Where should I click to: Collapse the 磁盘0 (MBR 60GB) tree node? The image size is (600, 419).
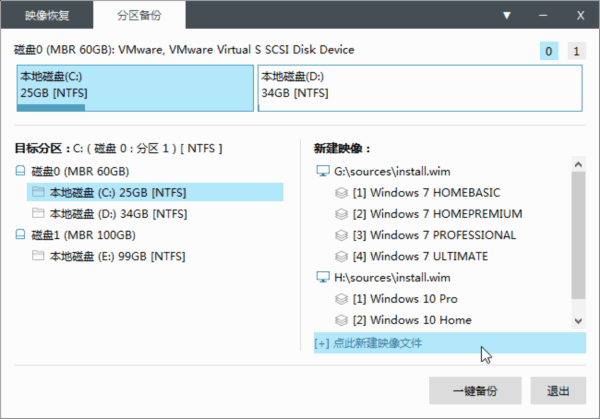(x=20, y=171)
